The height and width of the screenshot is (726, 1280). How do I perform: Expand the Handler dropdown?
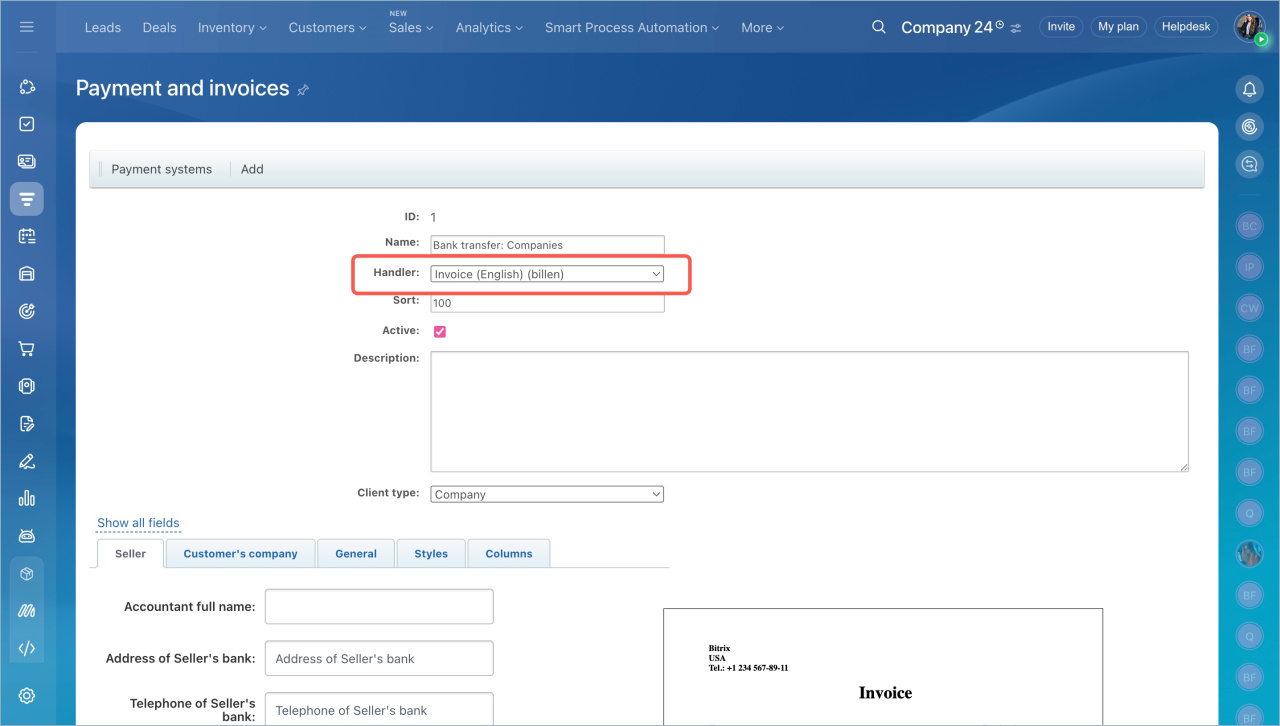pyautogui.click(x=547, y=274)
